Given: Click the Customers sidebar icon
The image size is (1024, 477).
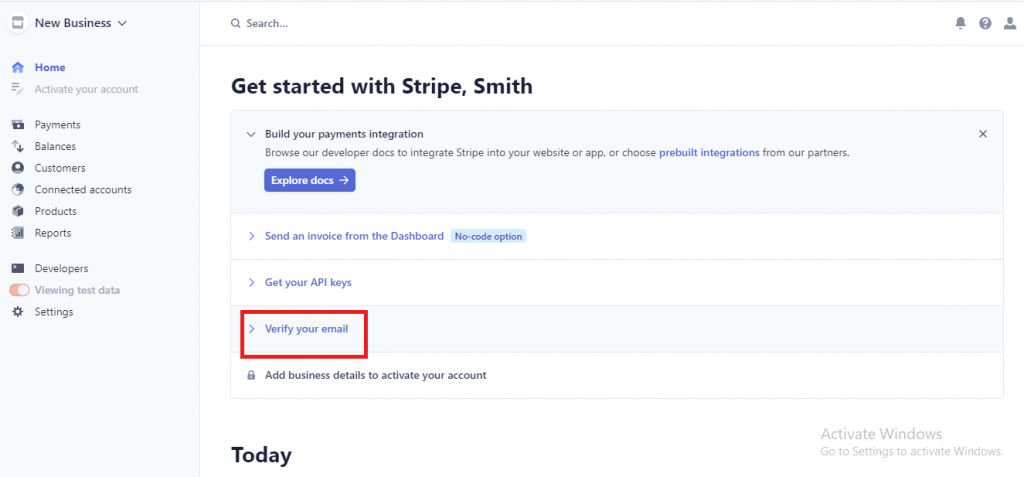Looking at the screenshot, I should [18, 168].
